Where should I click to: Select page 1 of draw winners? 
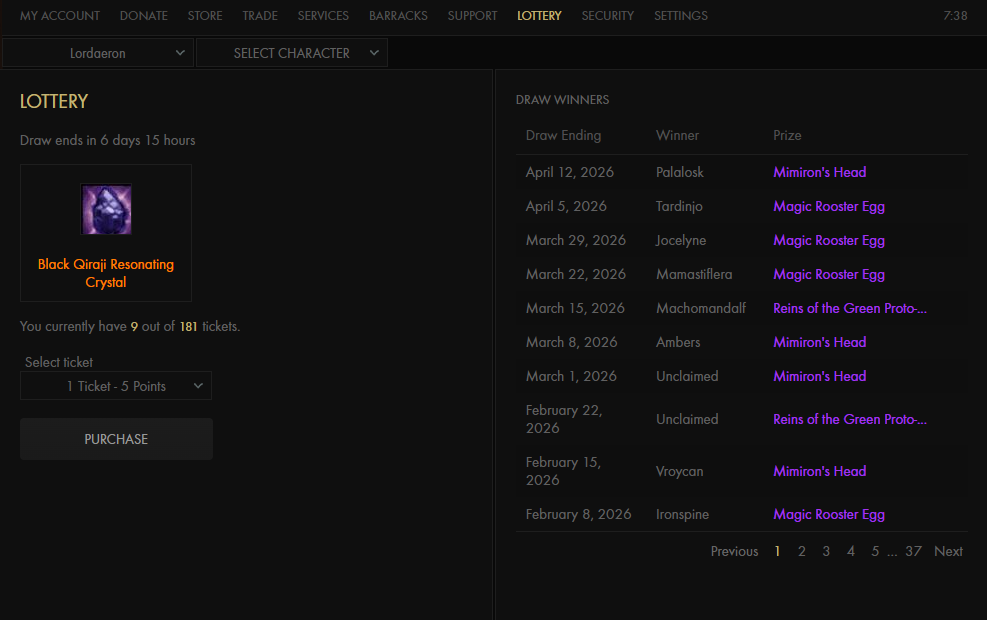[777, 551]
